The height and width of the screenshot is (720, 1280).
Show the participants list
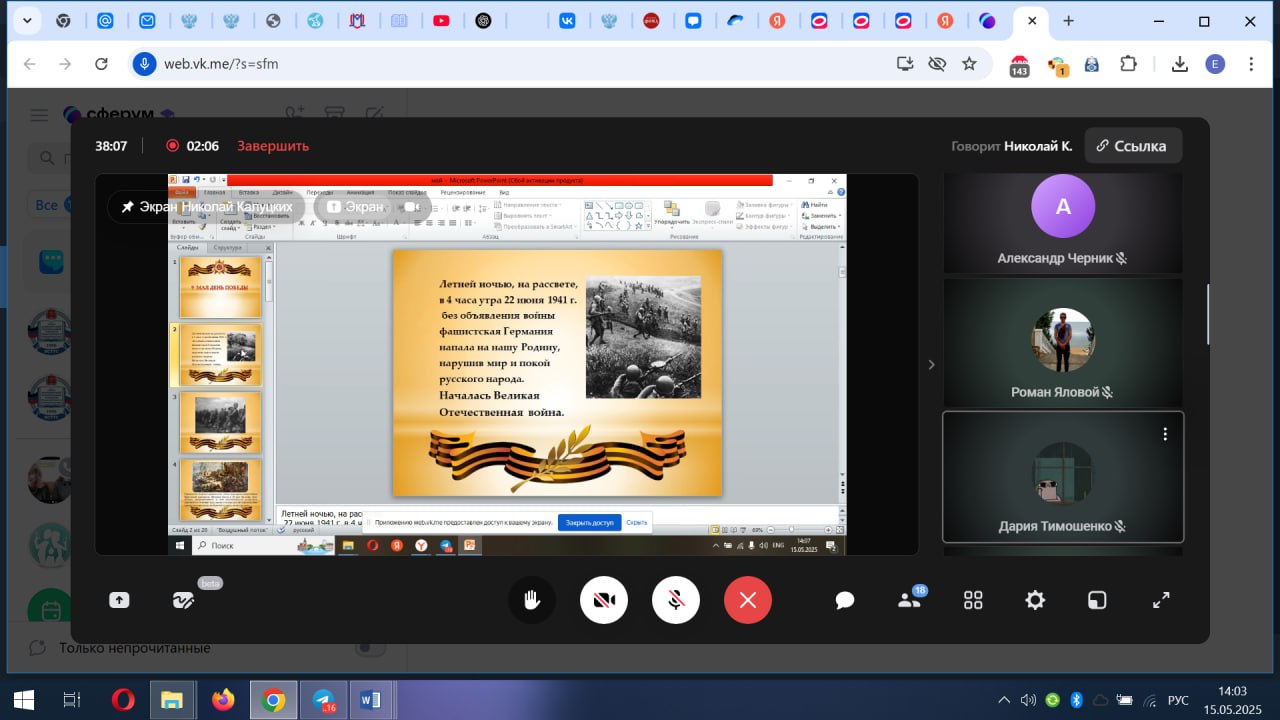[909, 600]
